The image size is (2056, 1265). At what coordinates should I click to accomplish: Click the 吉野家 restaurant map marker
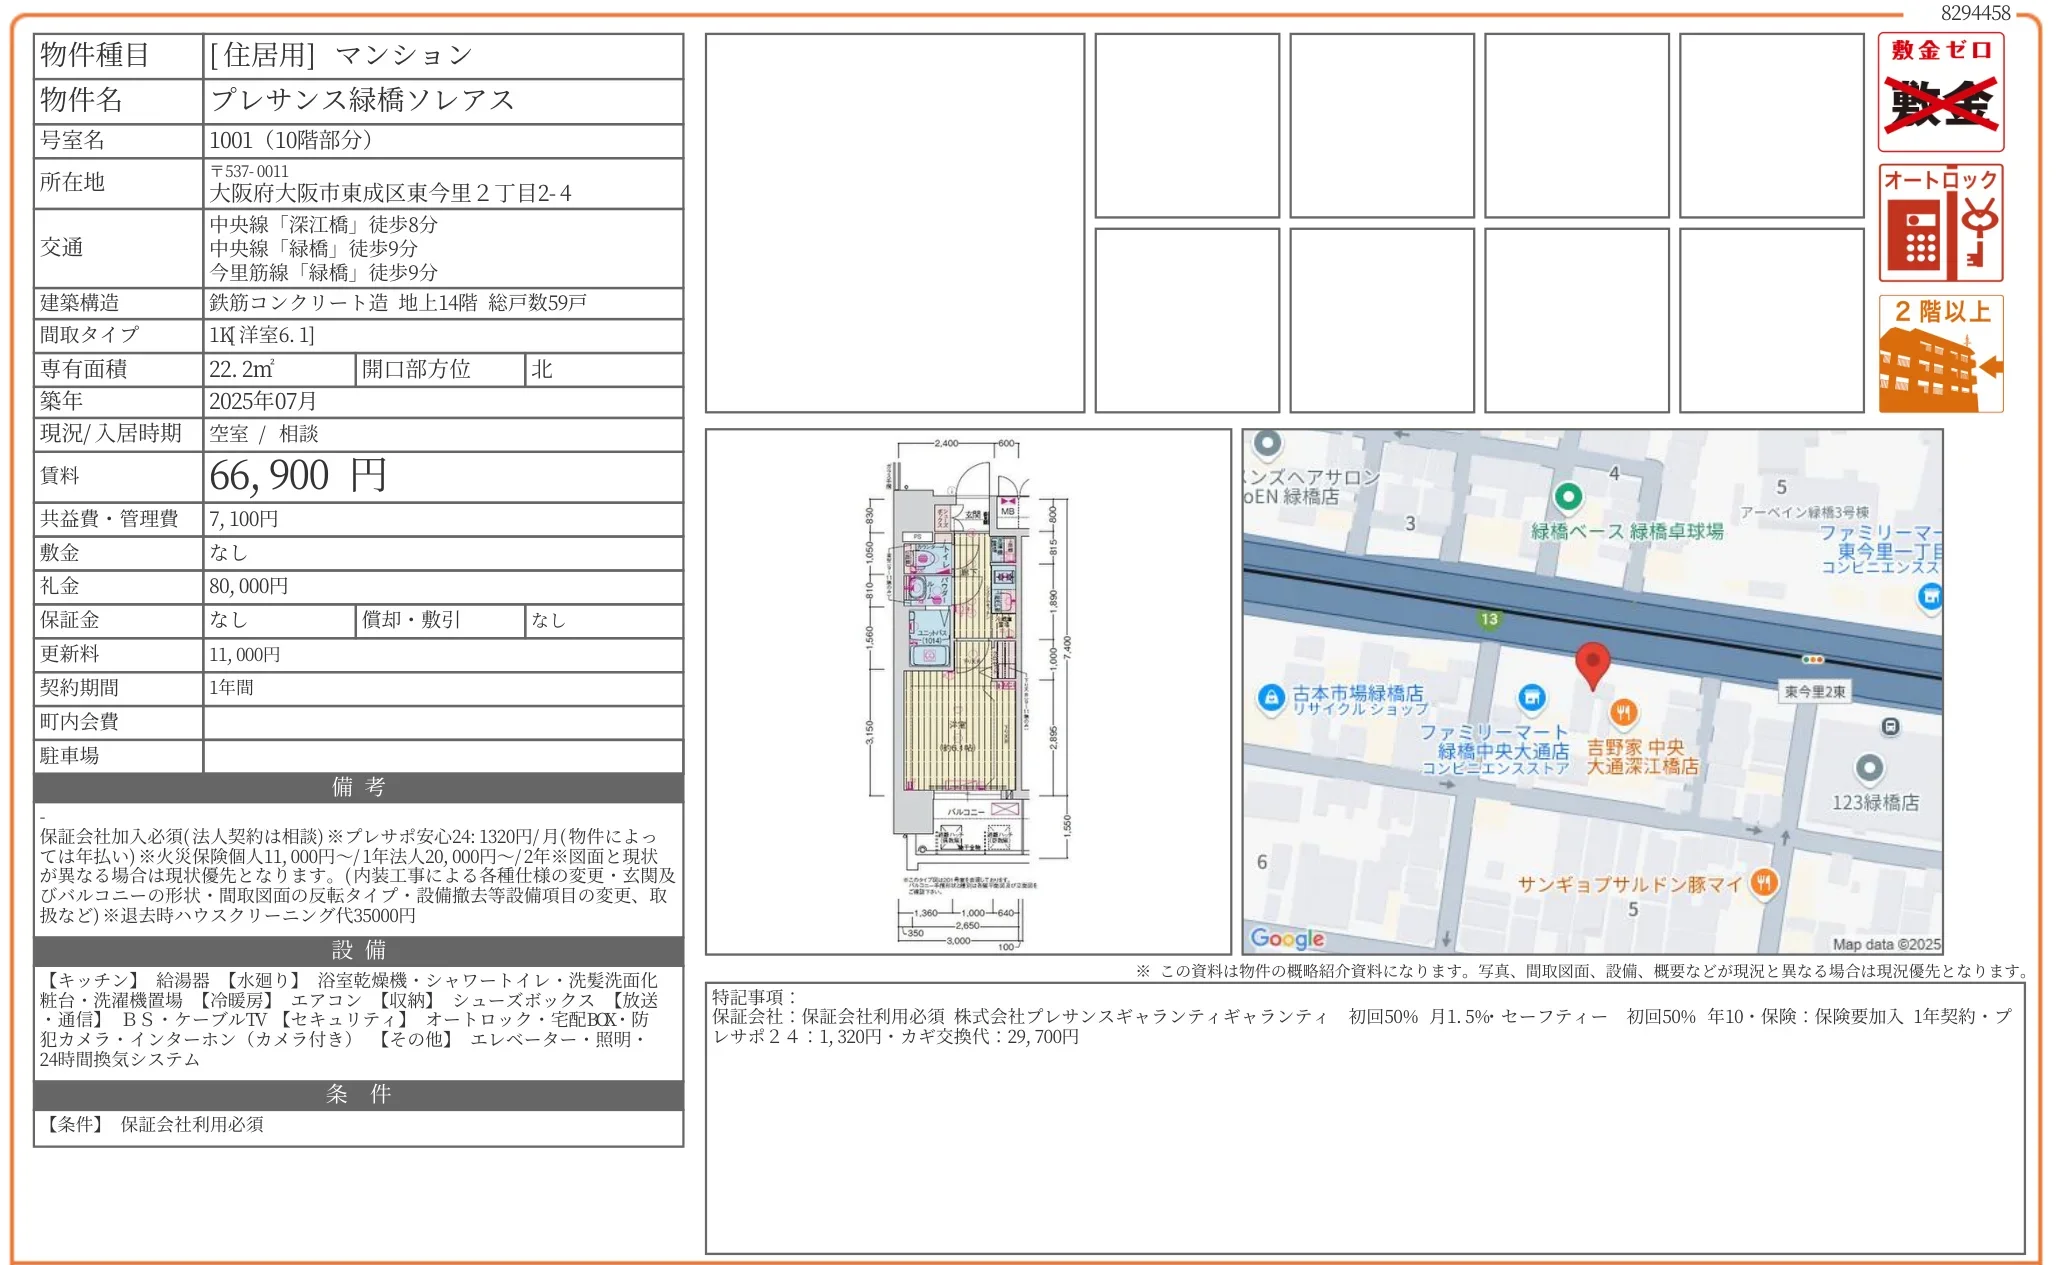click(1623, 713)
